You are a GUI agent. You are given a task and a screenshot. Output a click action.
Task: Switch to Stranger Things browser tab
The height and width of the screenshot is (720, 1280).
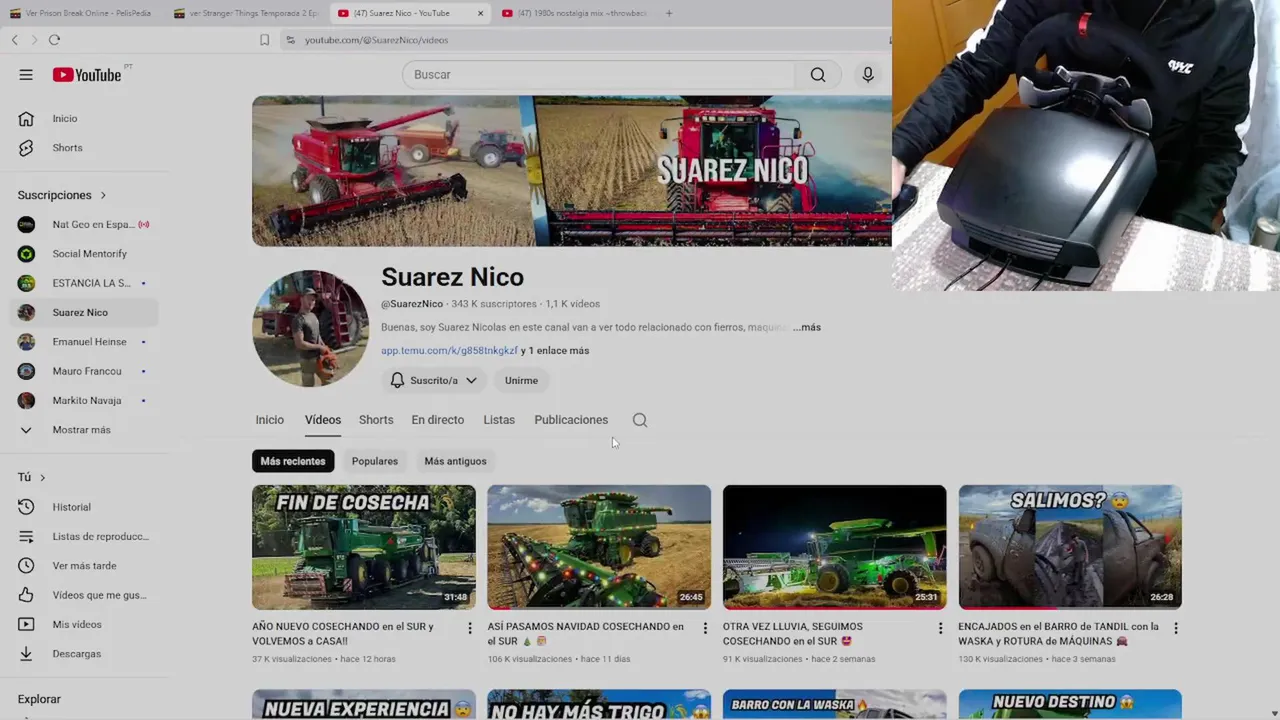click(245, 13)
